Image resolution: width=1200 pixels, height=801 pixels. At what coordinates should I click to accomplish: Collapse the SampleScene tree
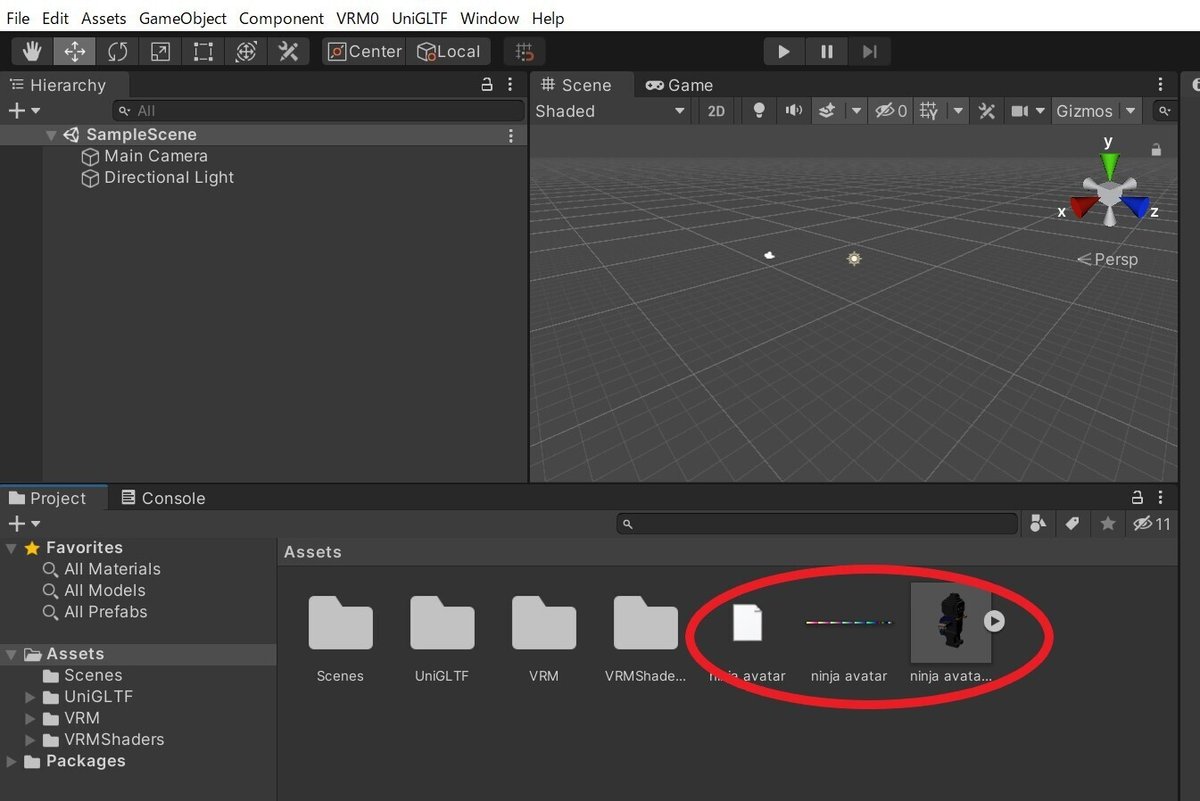click(x=51, y=135)
